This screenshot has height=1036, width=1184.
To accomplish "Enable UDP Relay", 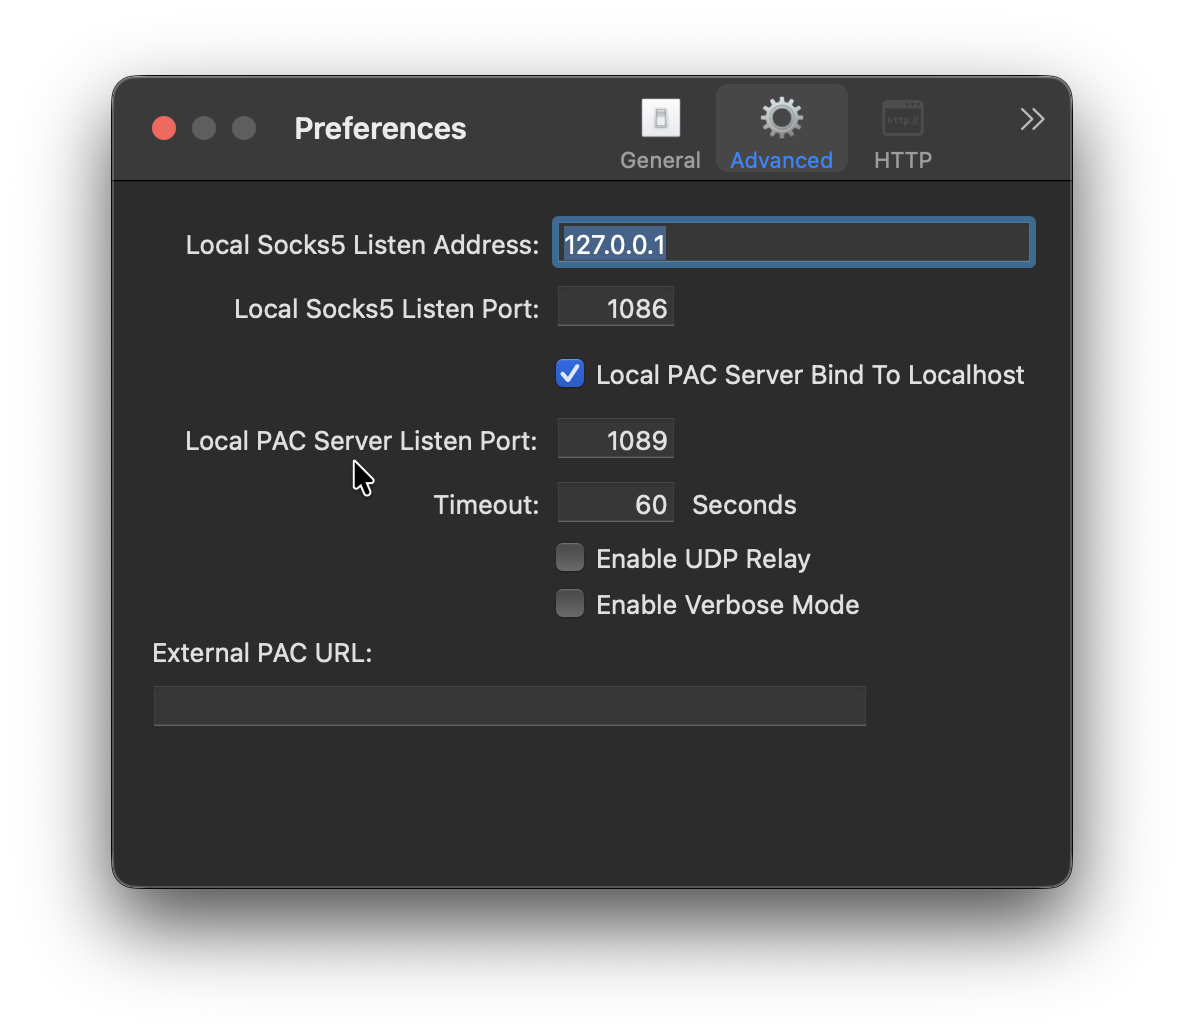I will click(569, 557).
